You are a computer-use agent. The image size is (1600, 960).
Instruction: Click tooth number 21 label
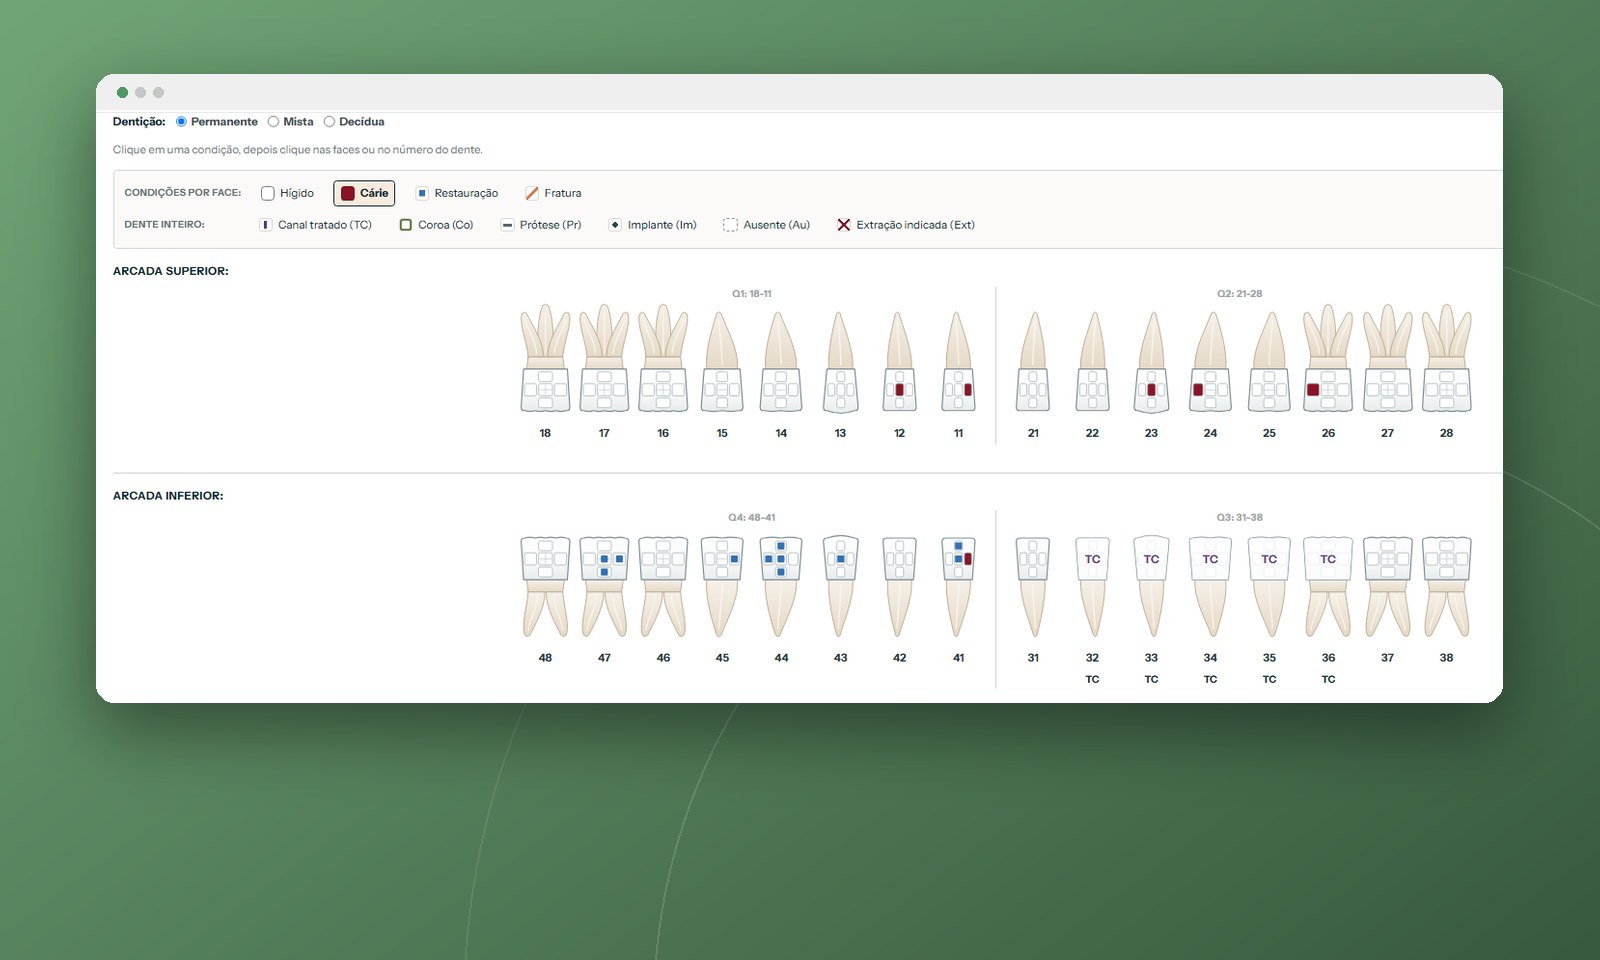[x=1033, y=433]
